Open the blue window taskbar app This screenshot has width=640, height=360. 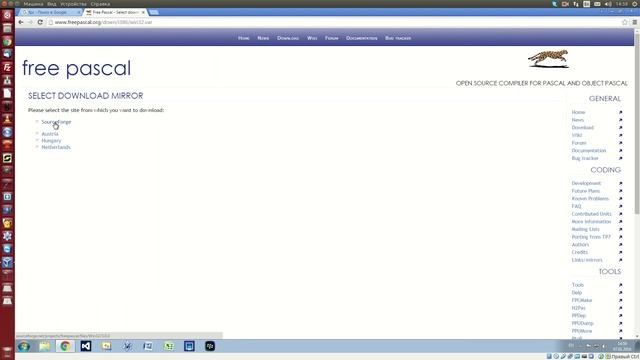[x=189, y=347]
